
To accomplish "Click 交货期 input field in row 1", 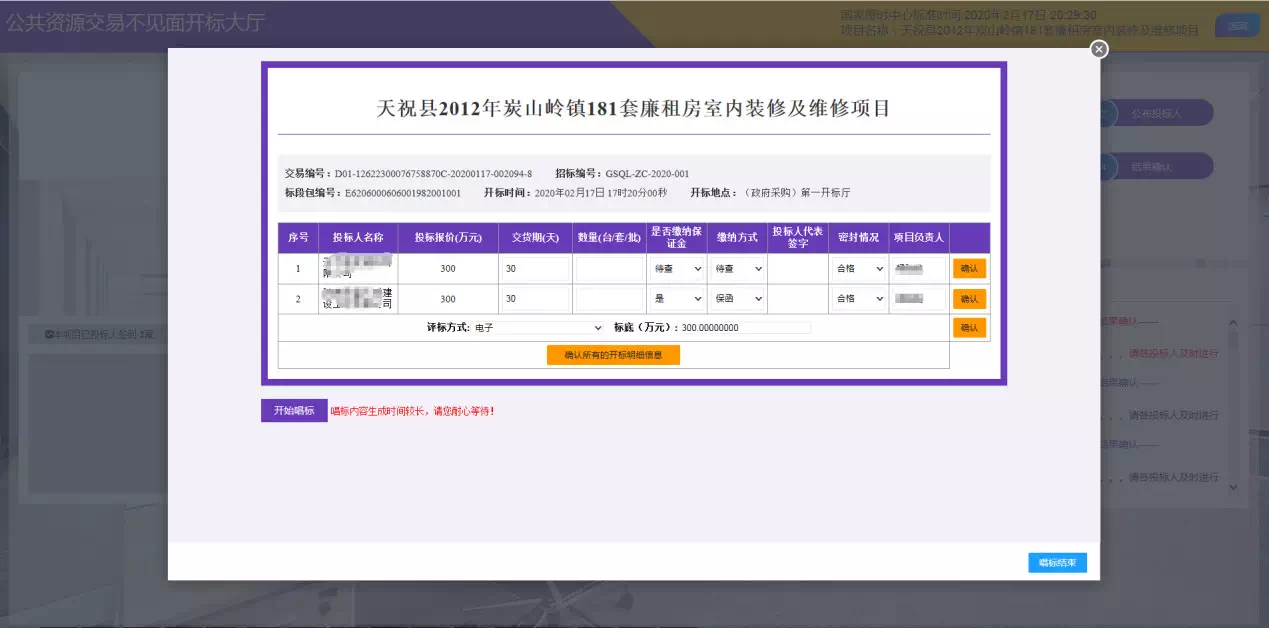I will coord(535,269).
